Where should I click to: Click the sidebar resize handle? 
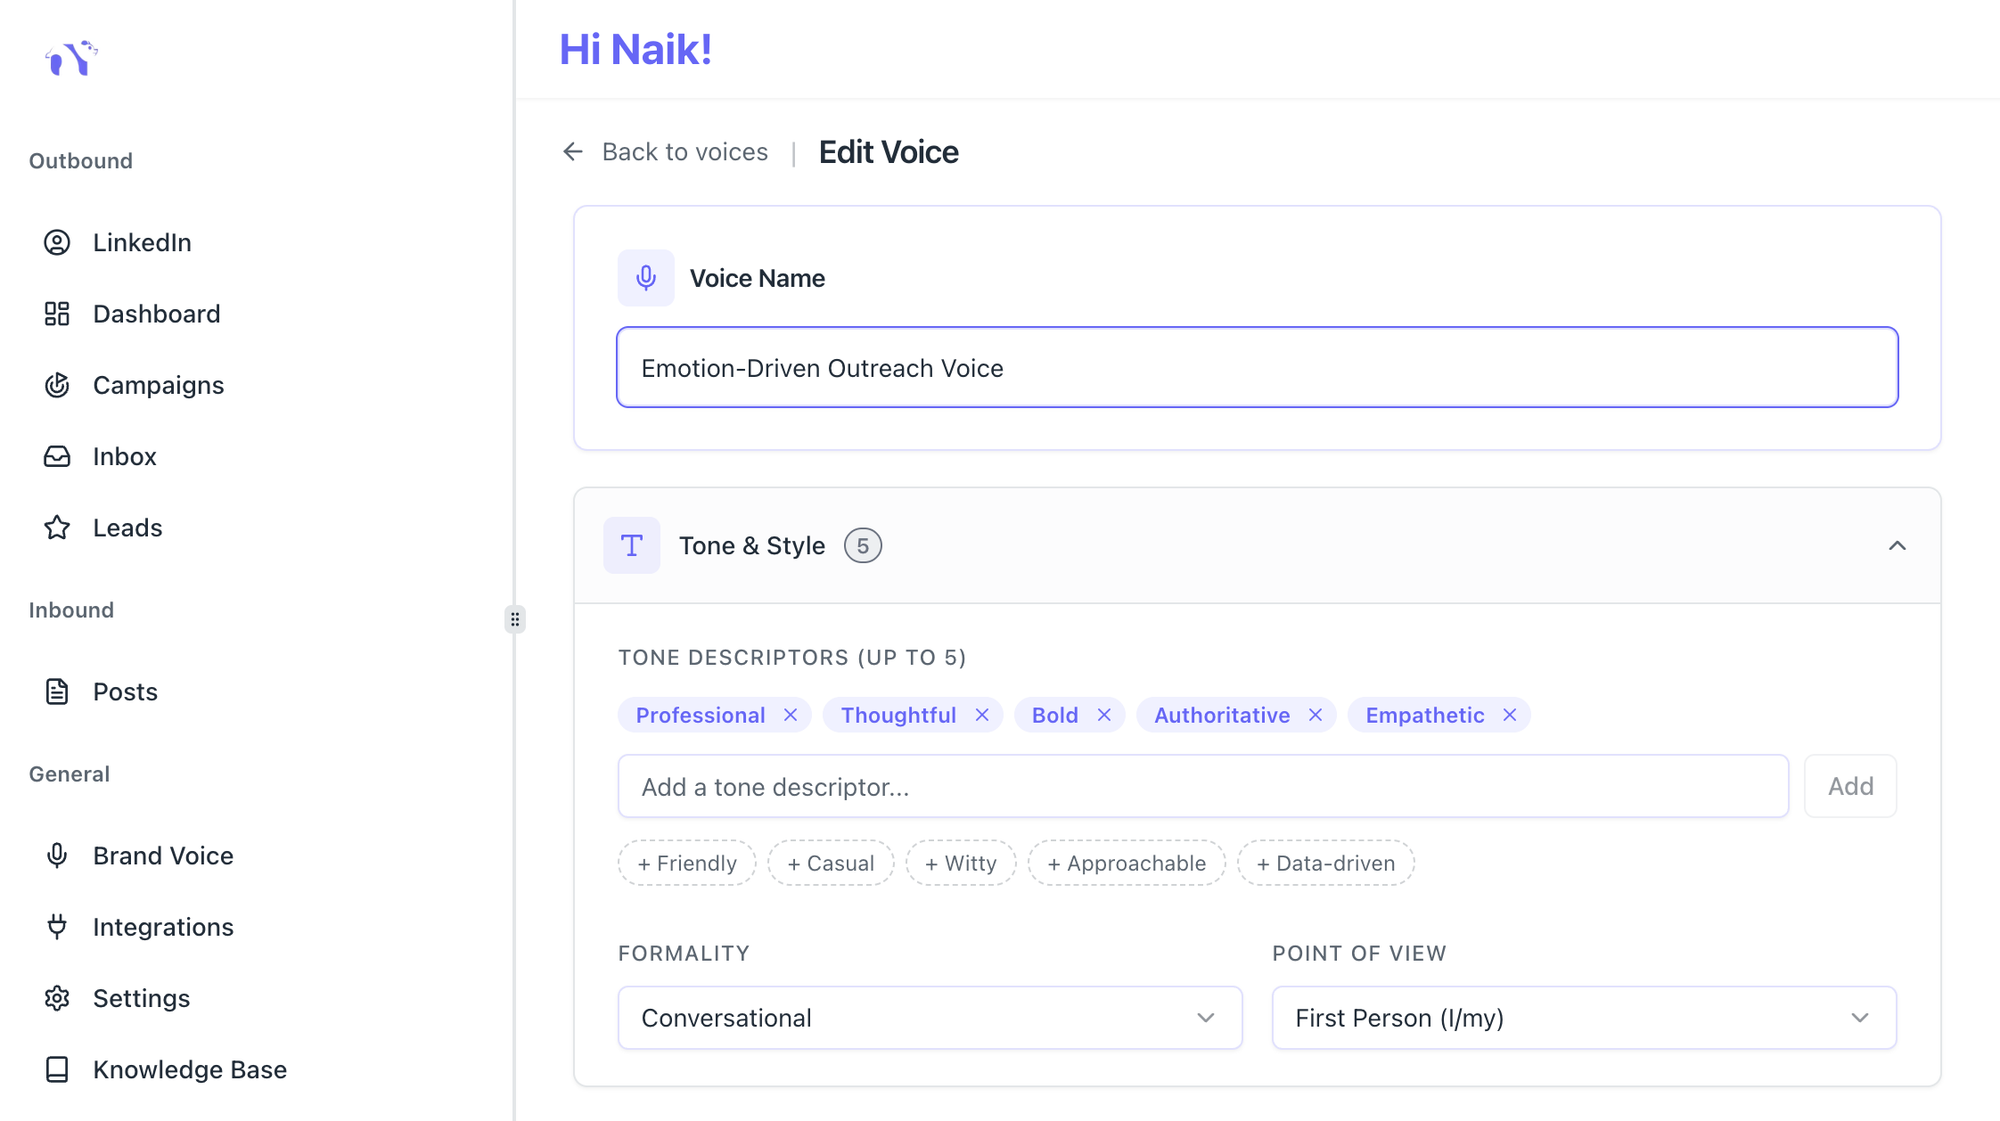[x=515, y=620]
